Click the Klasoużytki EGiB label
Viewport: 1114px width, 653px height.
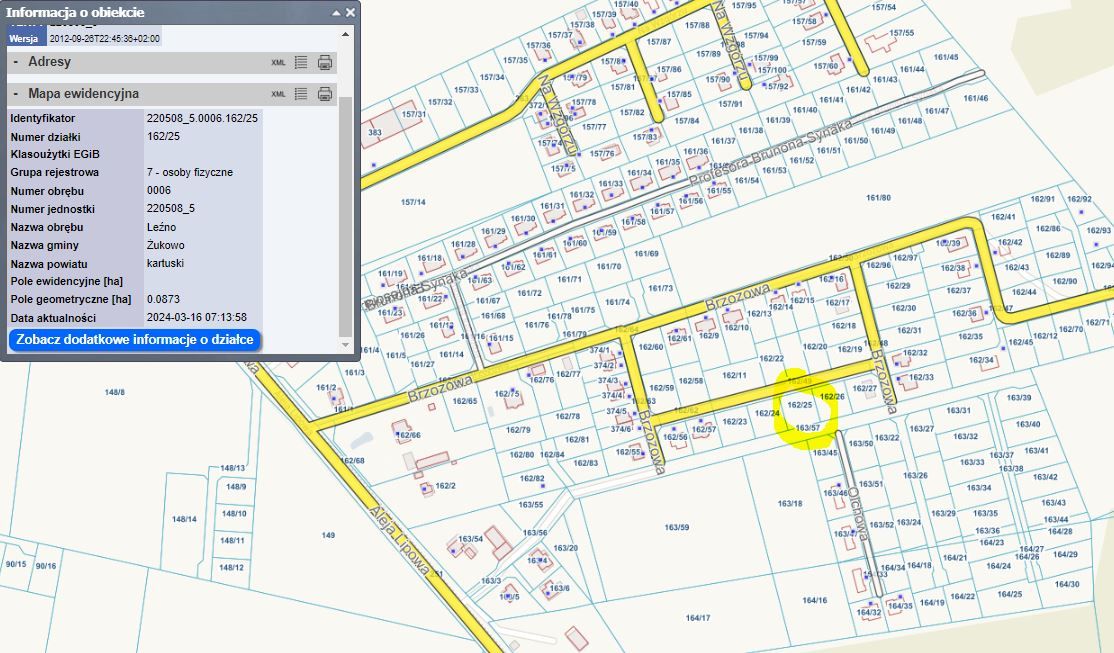click(55, 154)
